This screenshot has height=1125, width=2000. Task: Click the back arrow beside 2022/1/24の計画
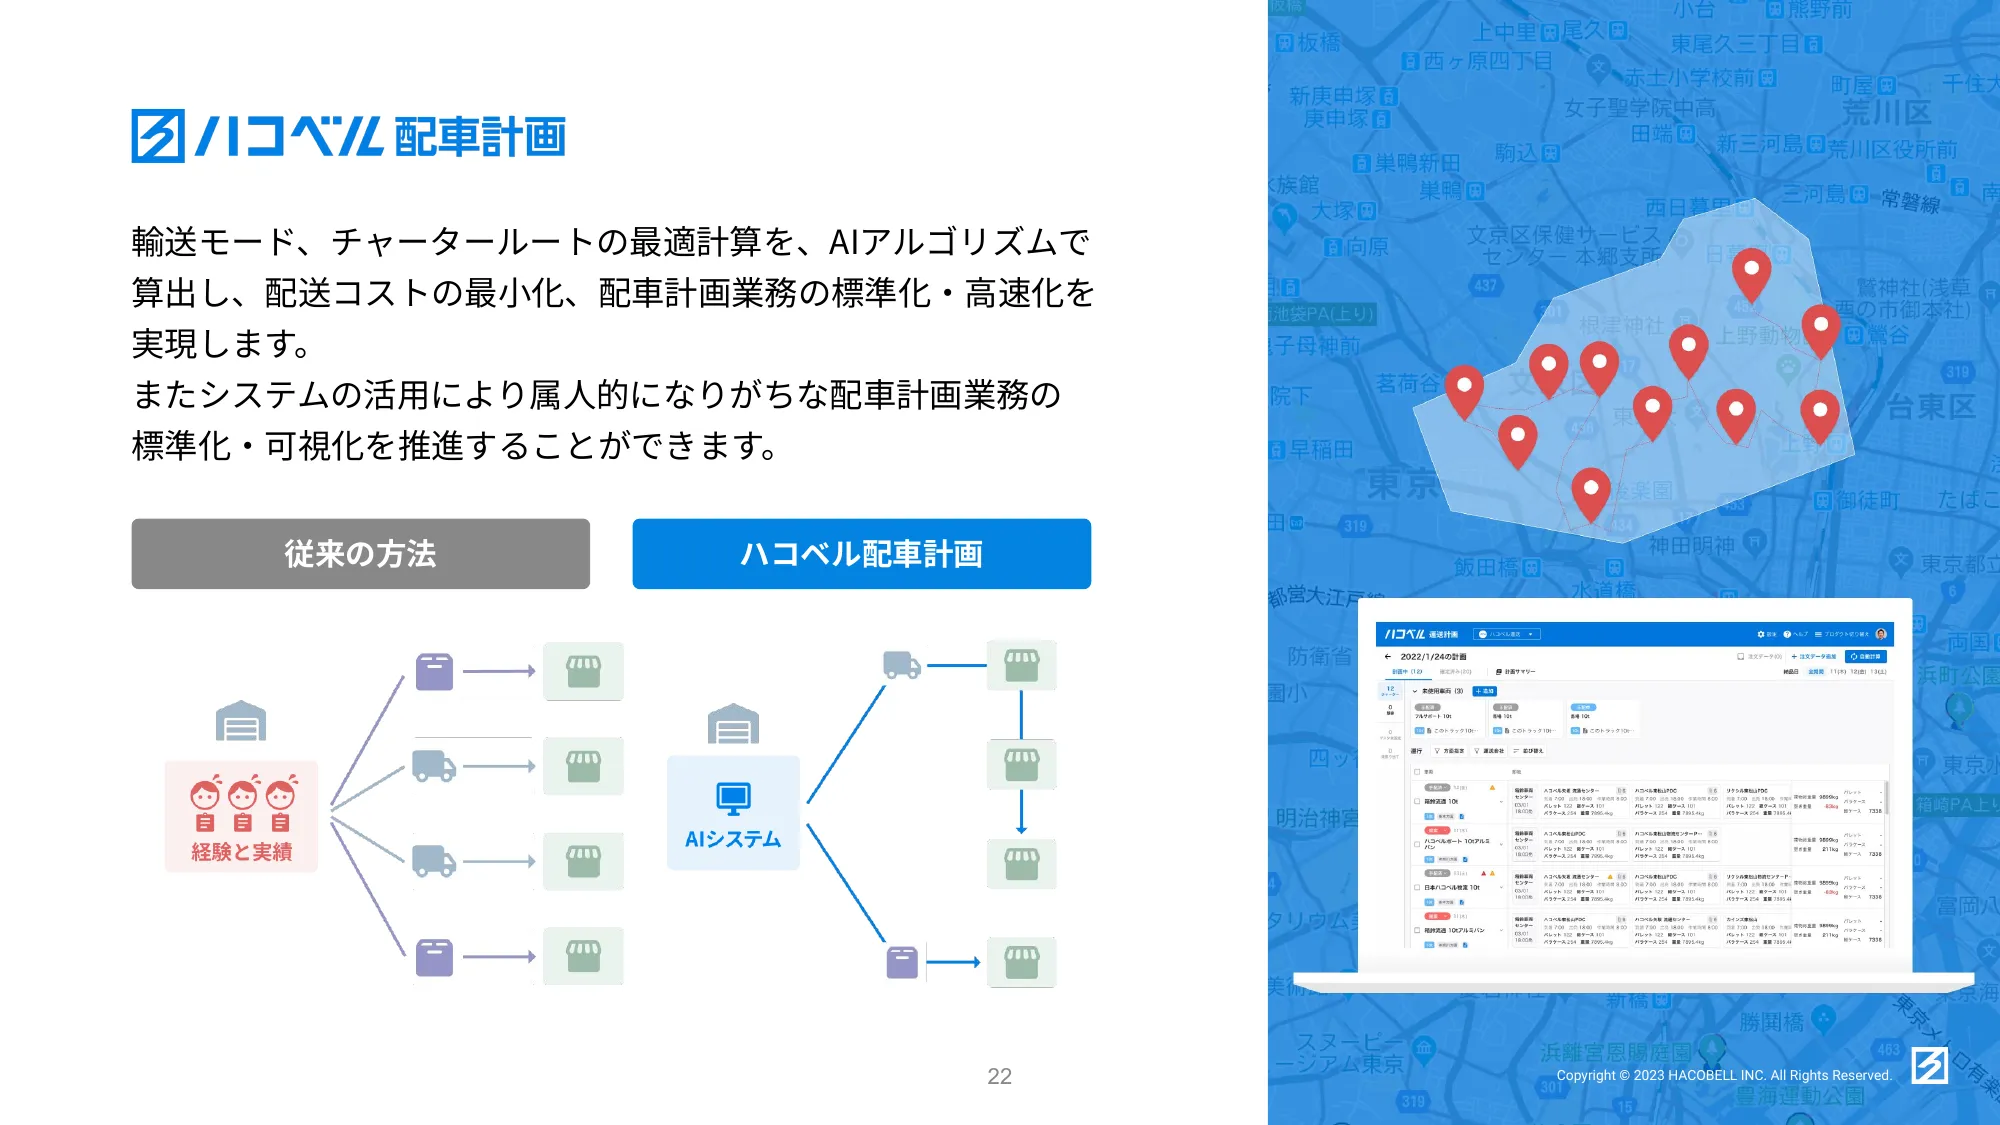[1388, 657]
